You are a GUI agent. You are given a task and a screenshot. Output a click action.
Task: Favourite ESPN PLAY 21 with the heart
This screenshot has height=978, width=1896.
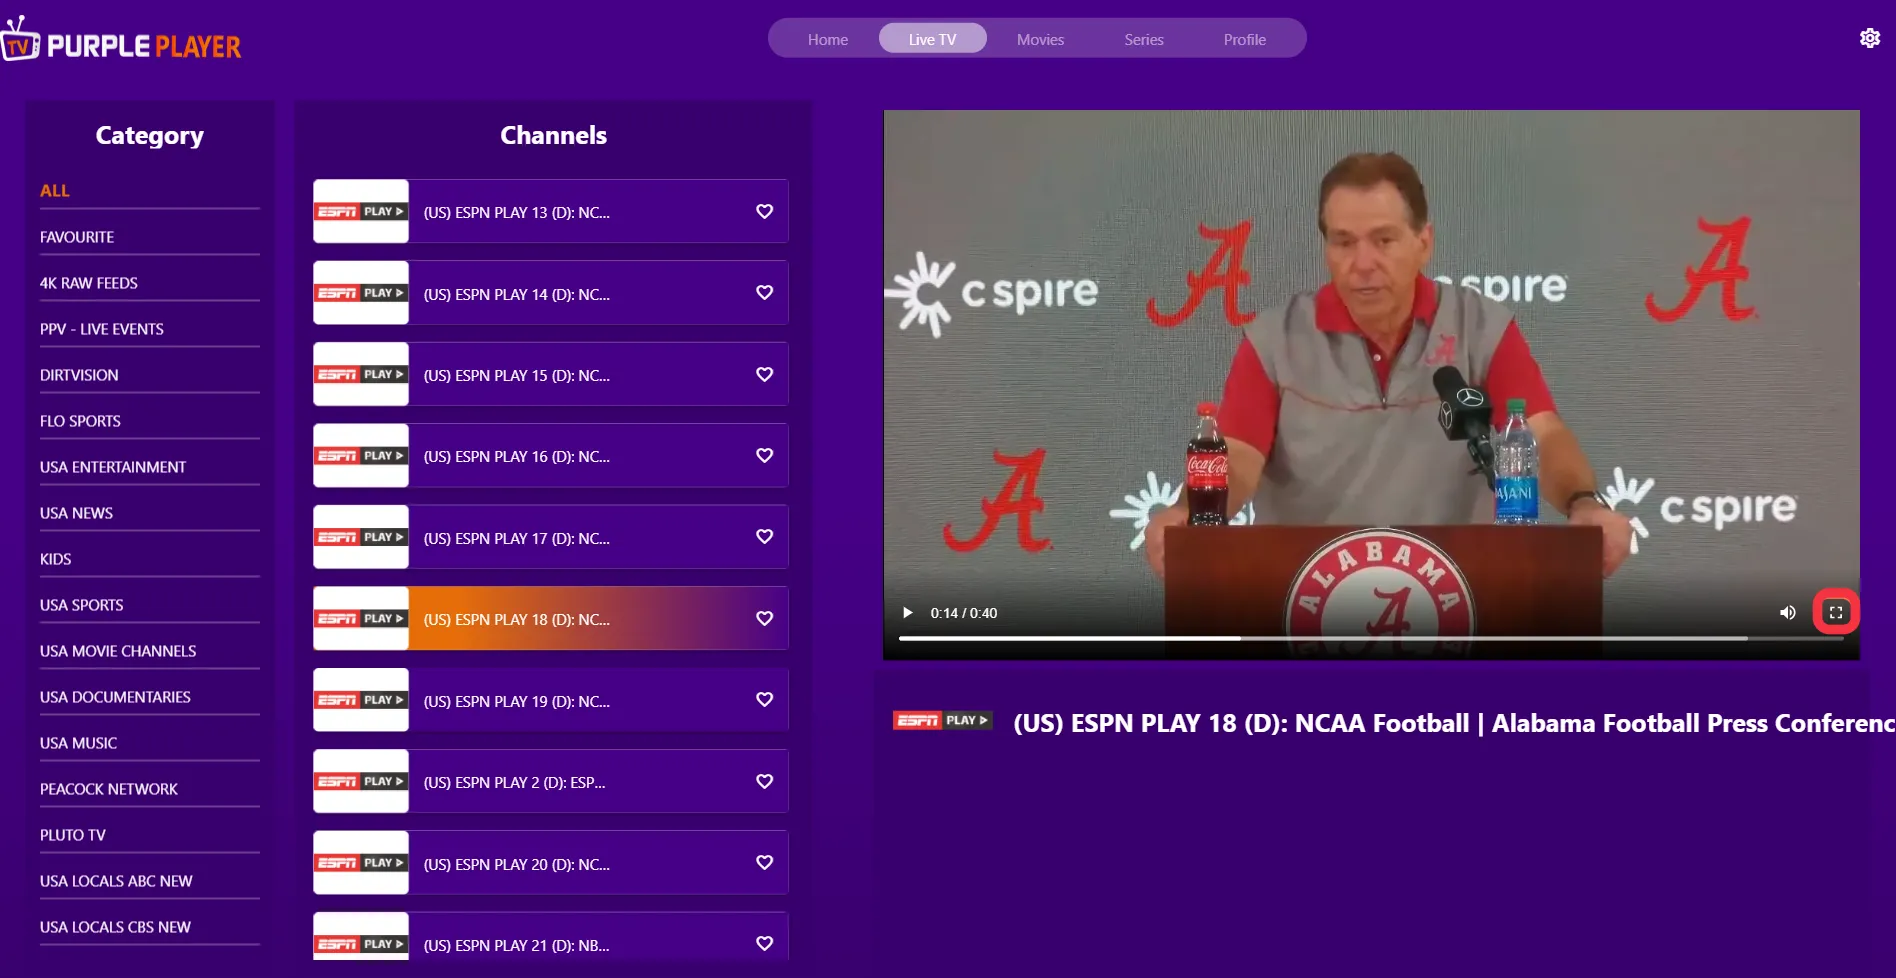pos(765,943)
